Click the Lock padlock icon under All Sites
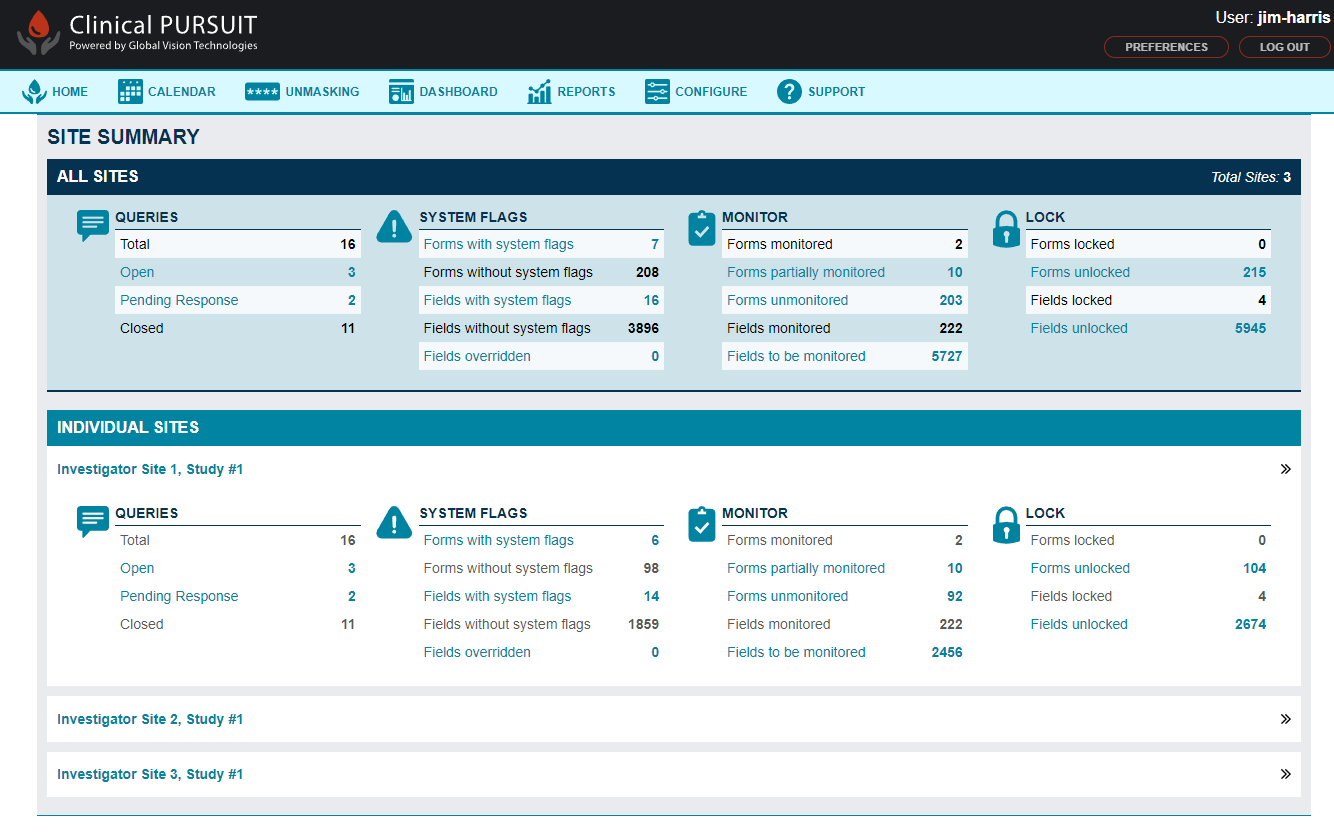Image resolution: width=1334 pixels, height=836 pixels. coord(1006,229)
